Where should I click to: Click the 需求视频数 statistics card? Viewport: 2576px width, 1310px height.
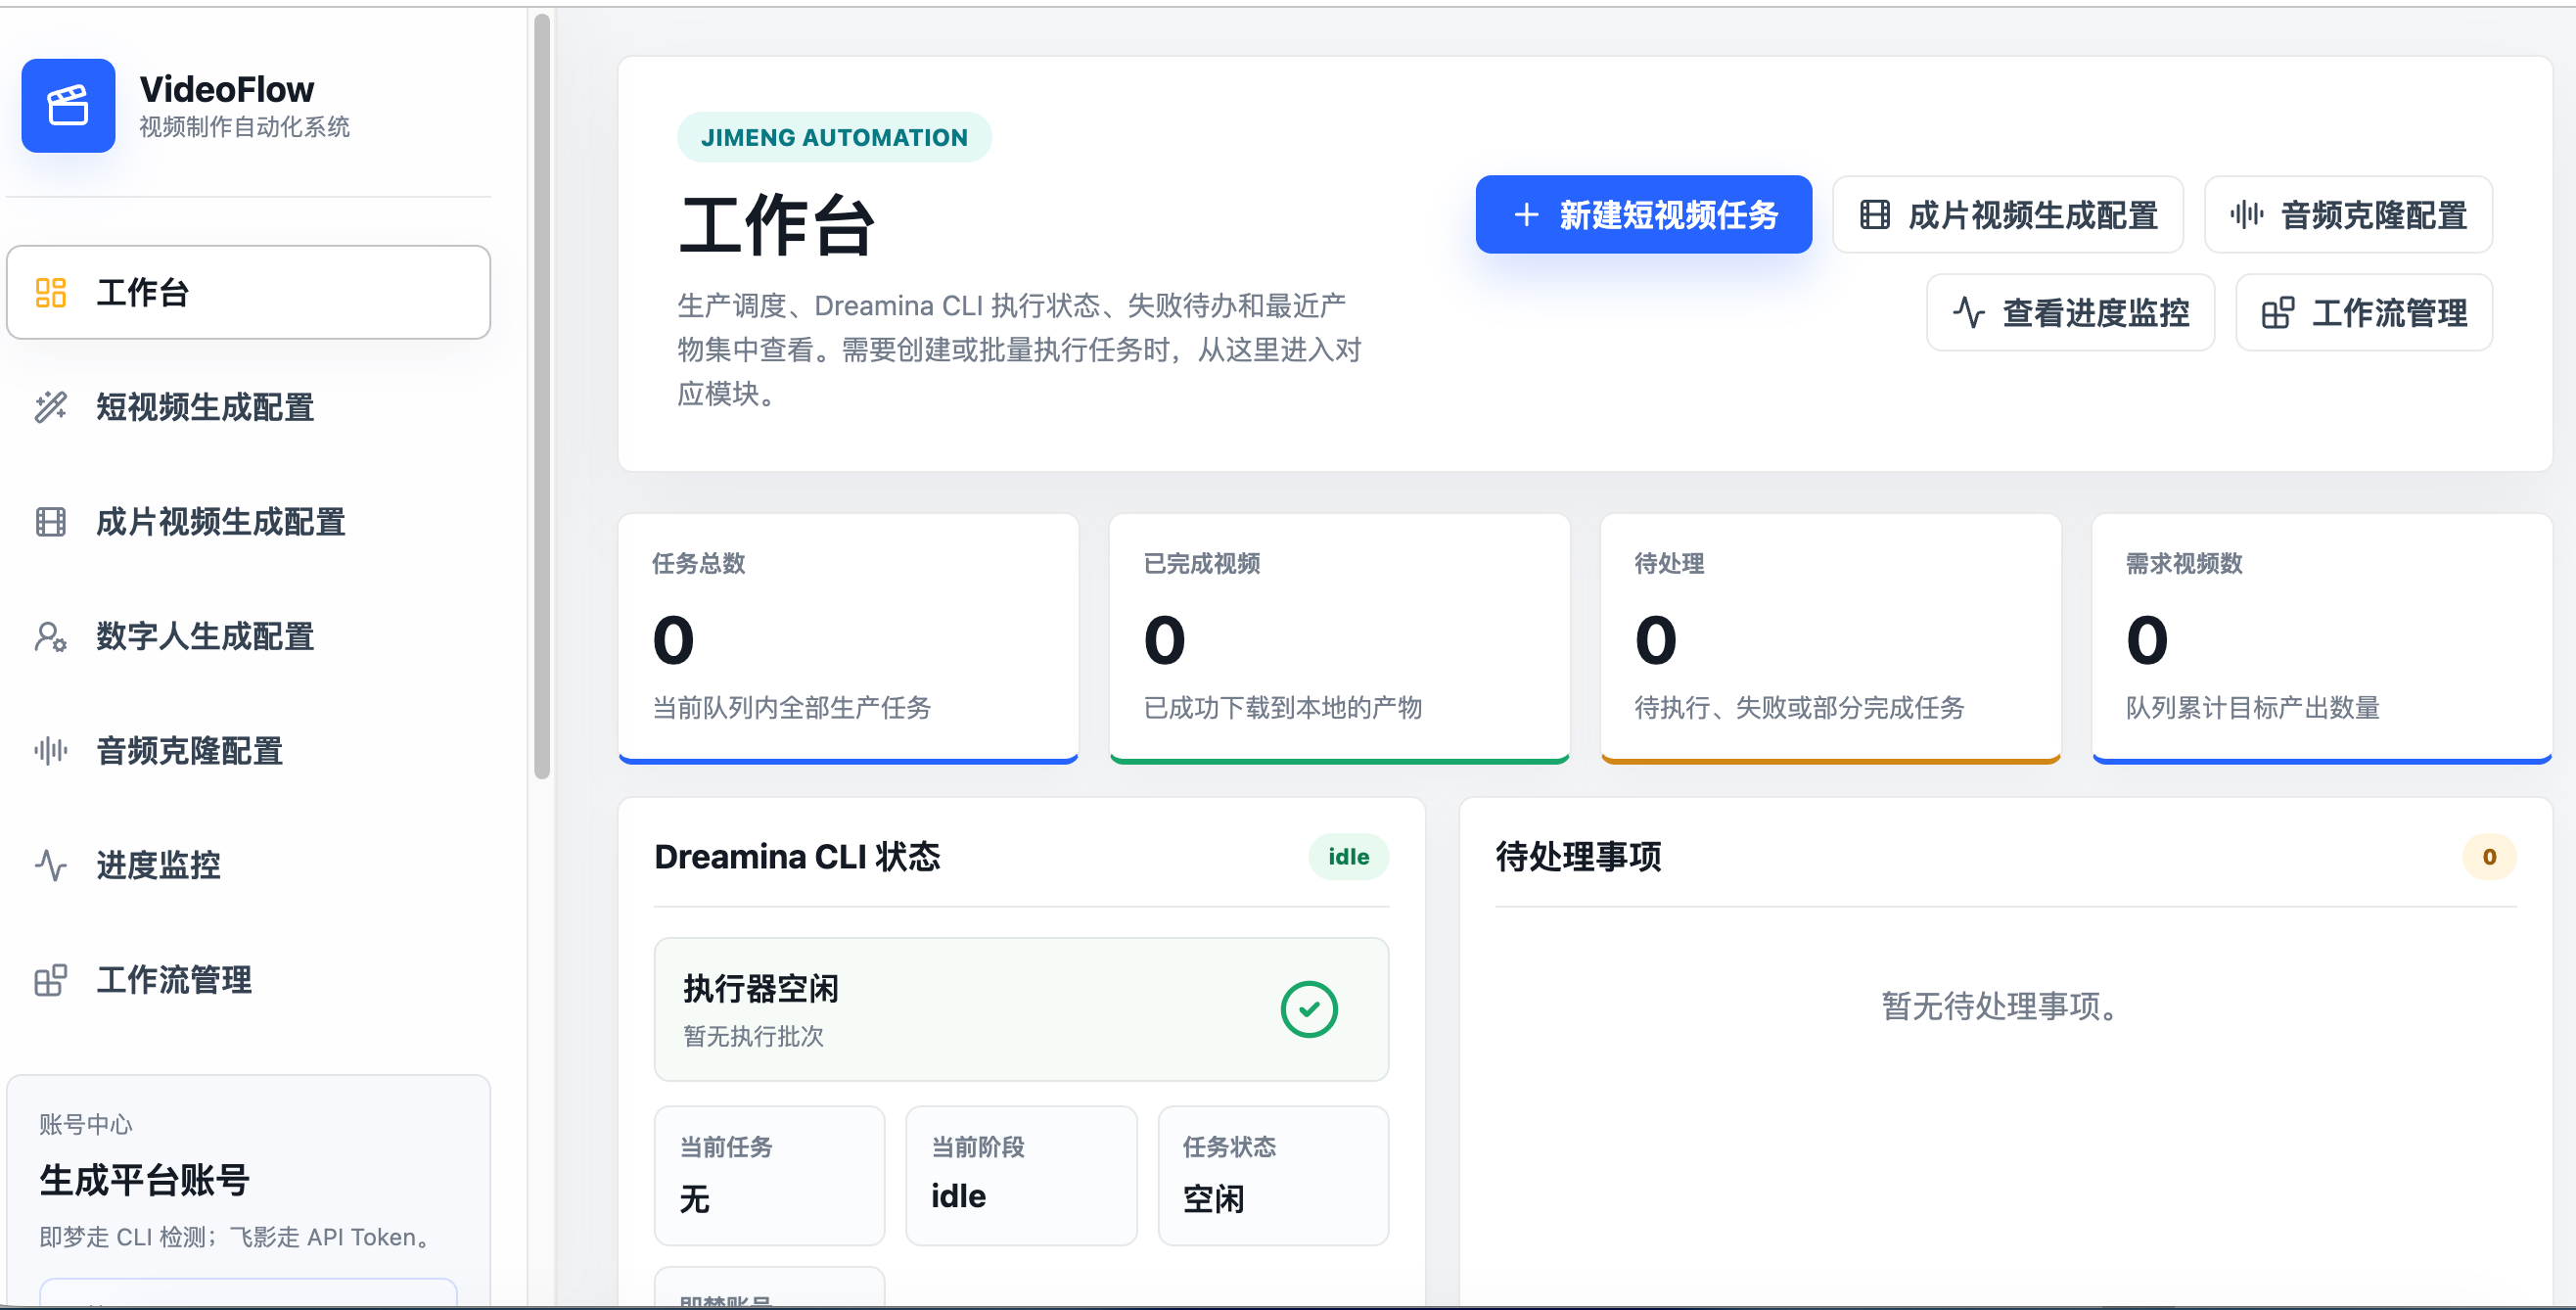[x=2321, y=638]
